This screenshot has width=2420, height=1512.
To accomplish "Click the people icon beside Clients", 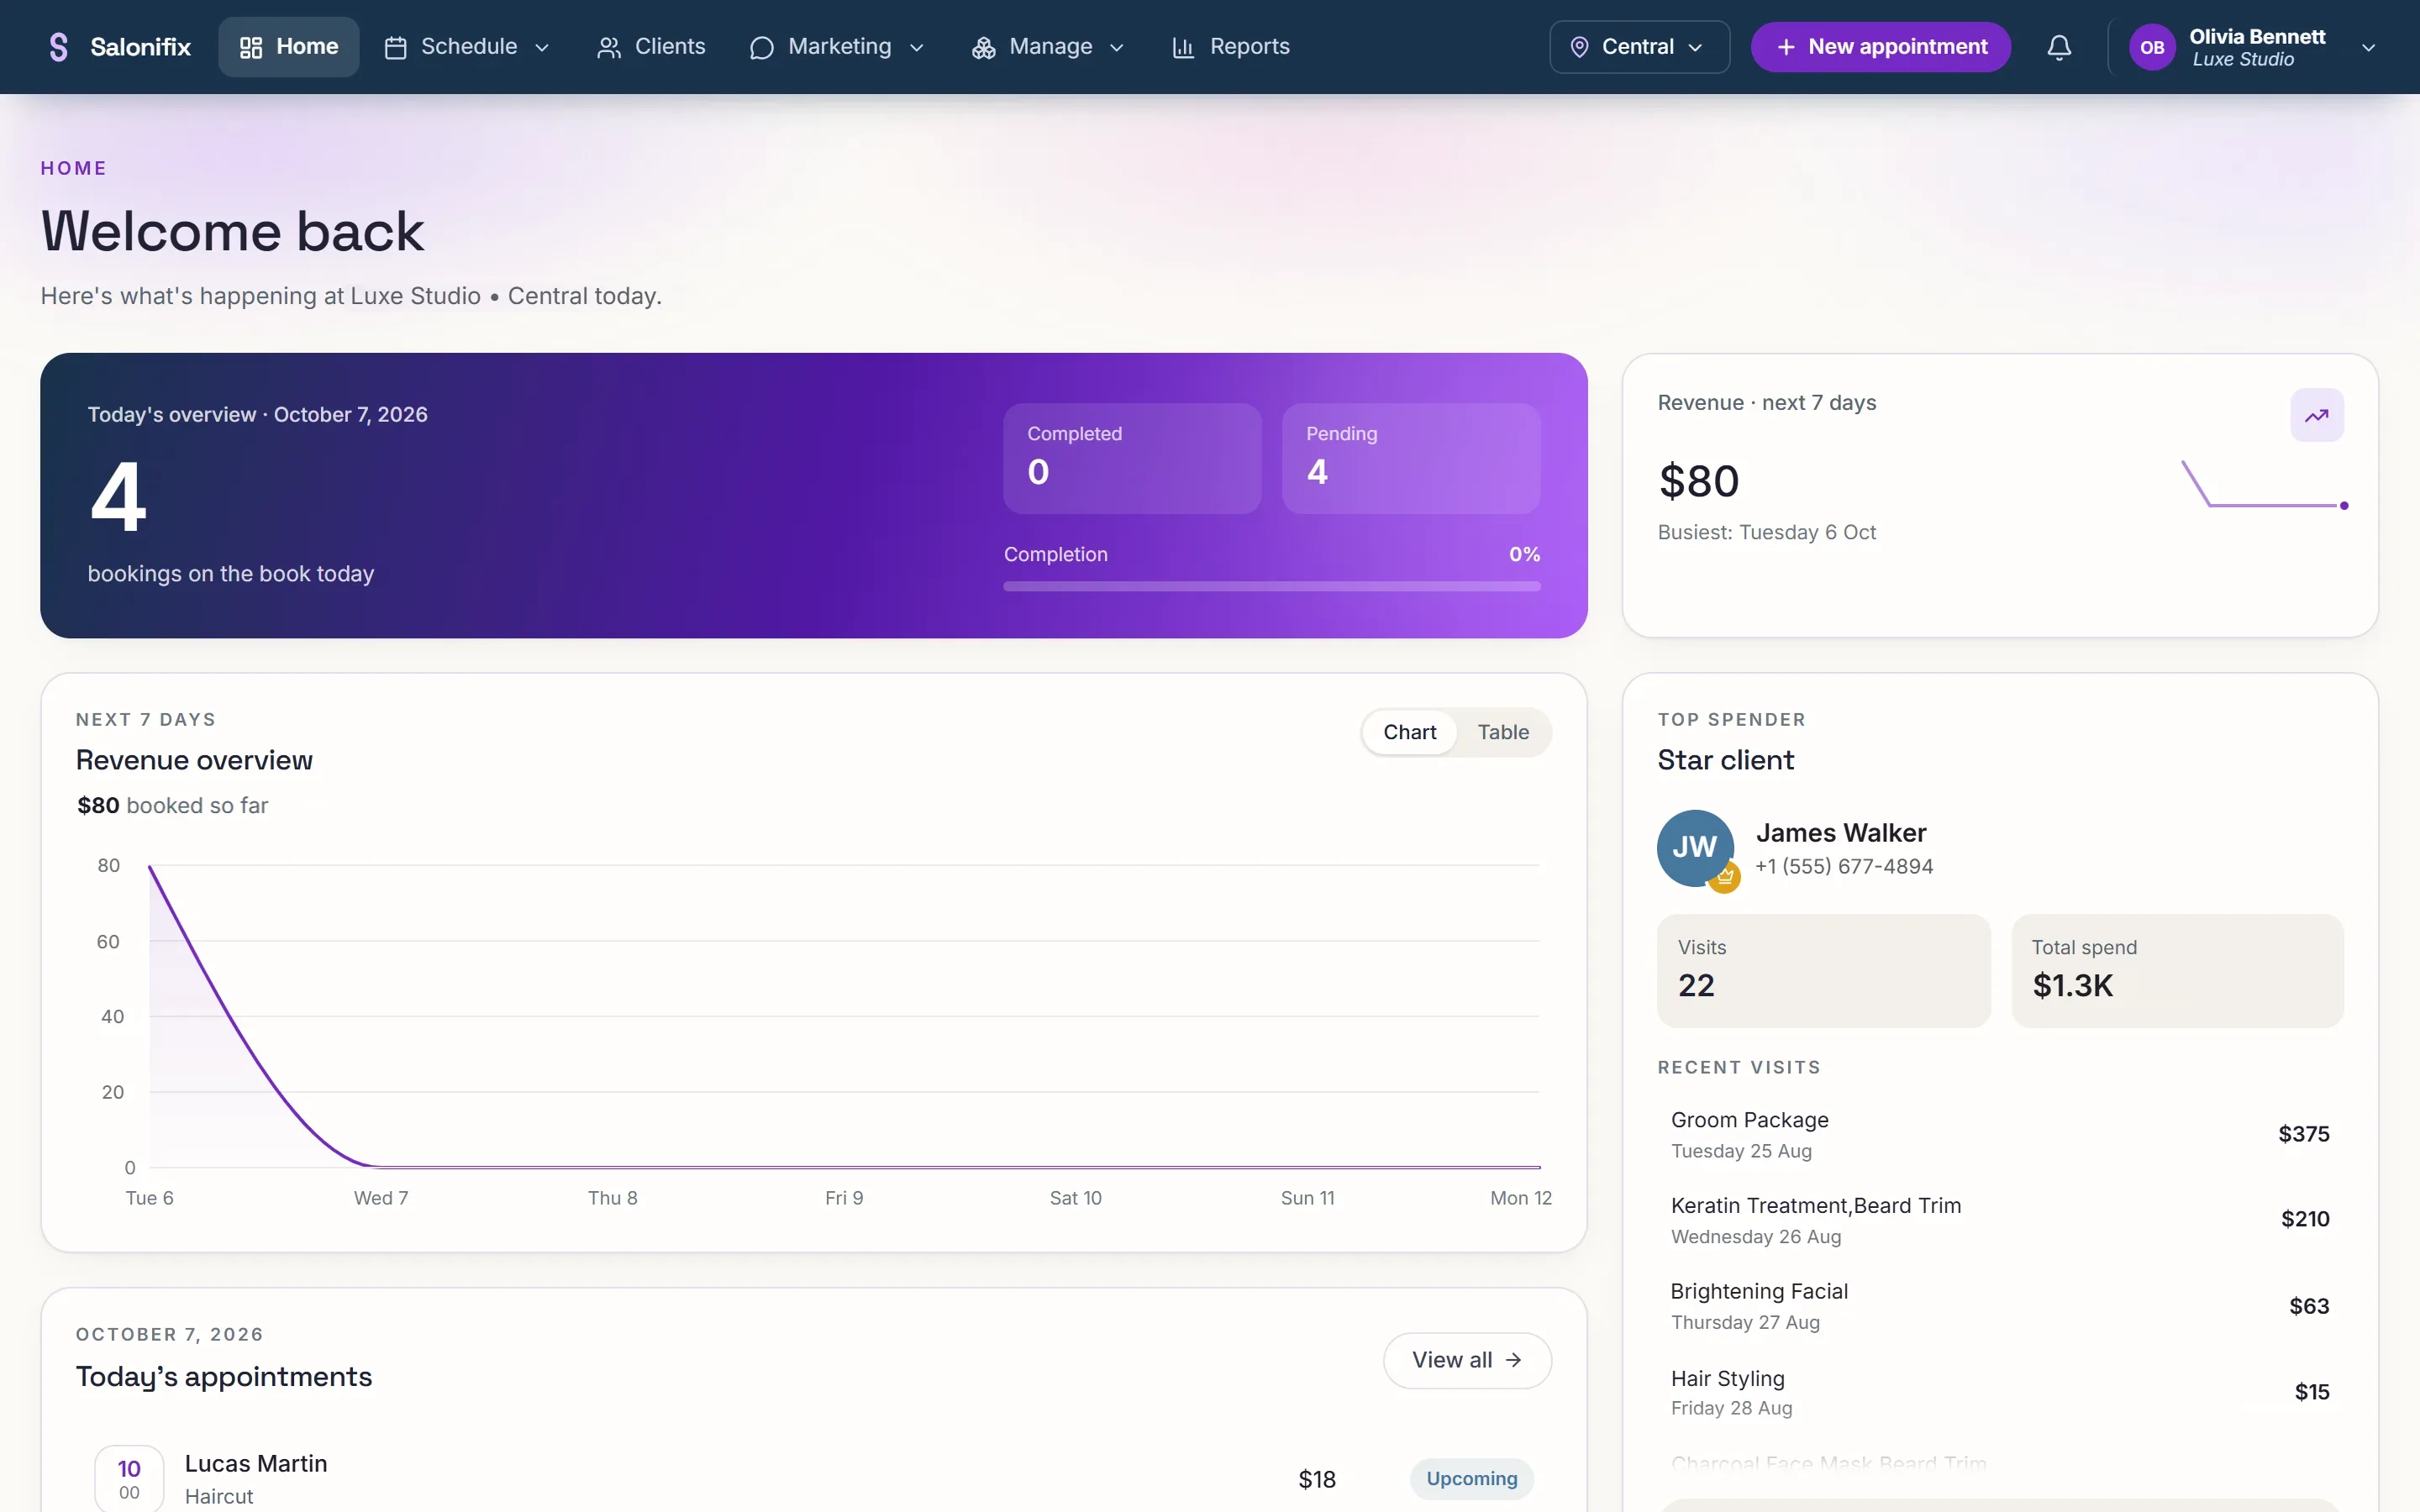I will [x=608, y=47].
